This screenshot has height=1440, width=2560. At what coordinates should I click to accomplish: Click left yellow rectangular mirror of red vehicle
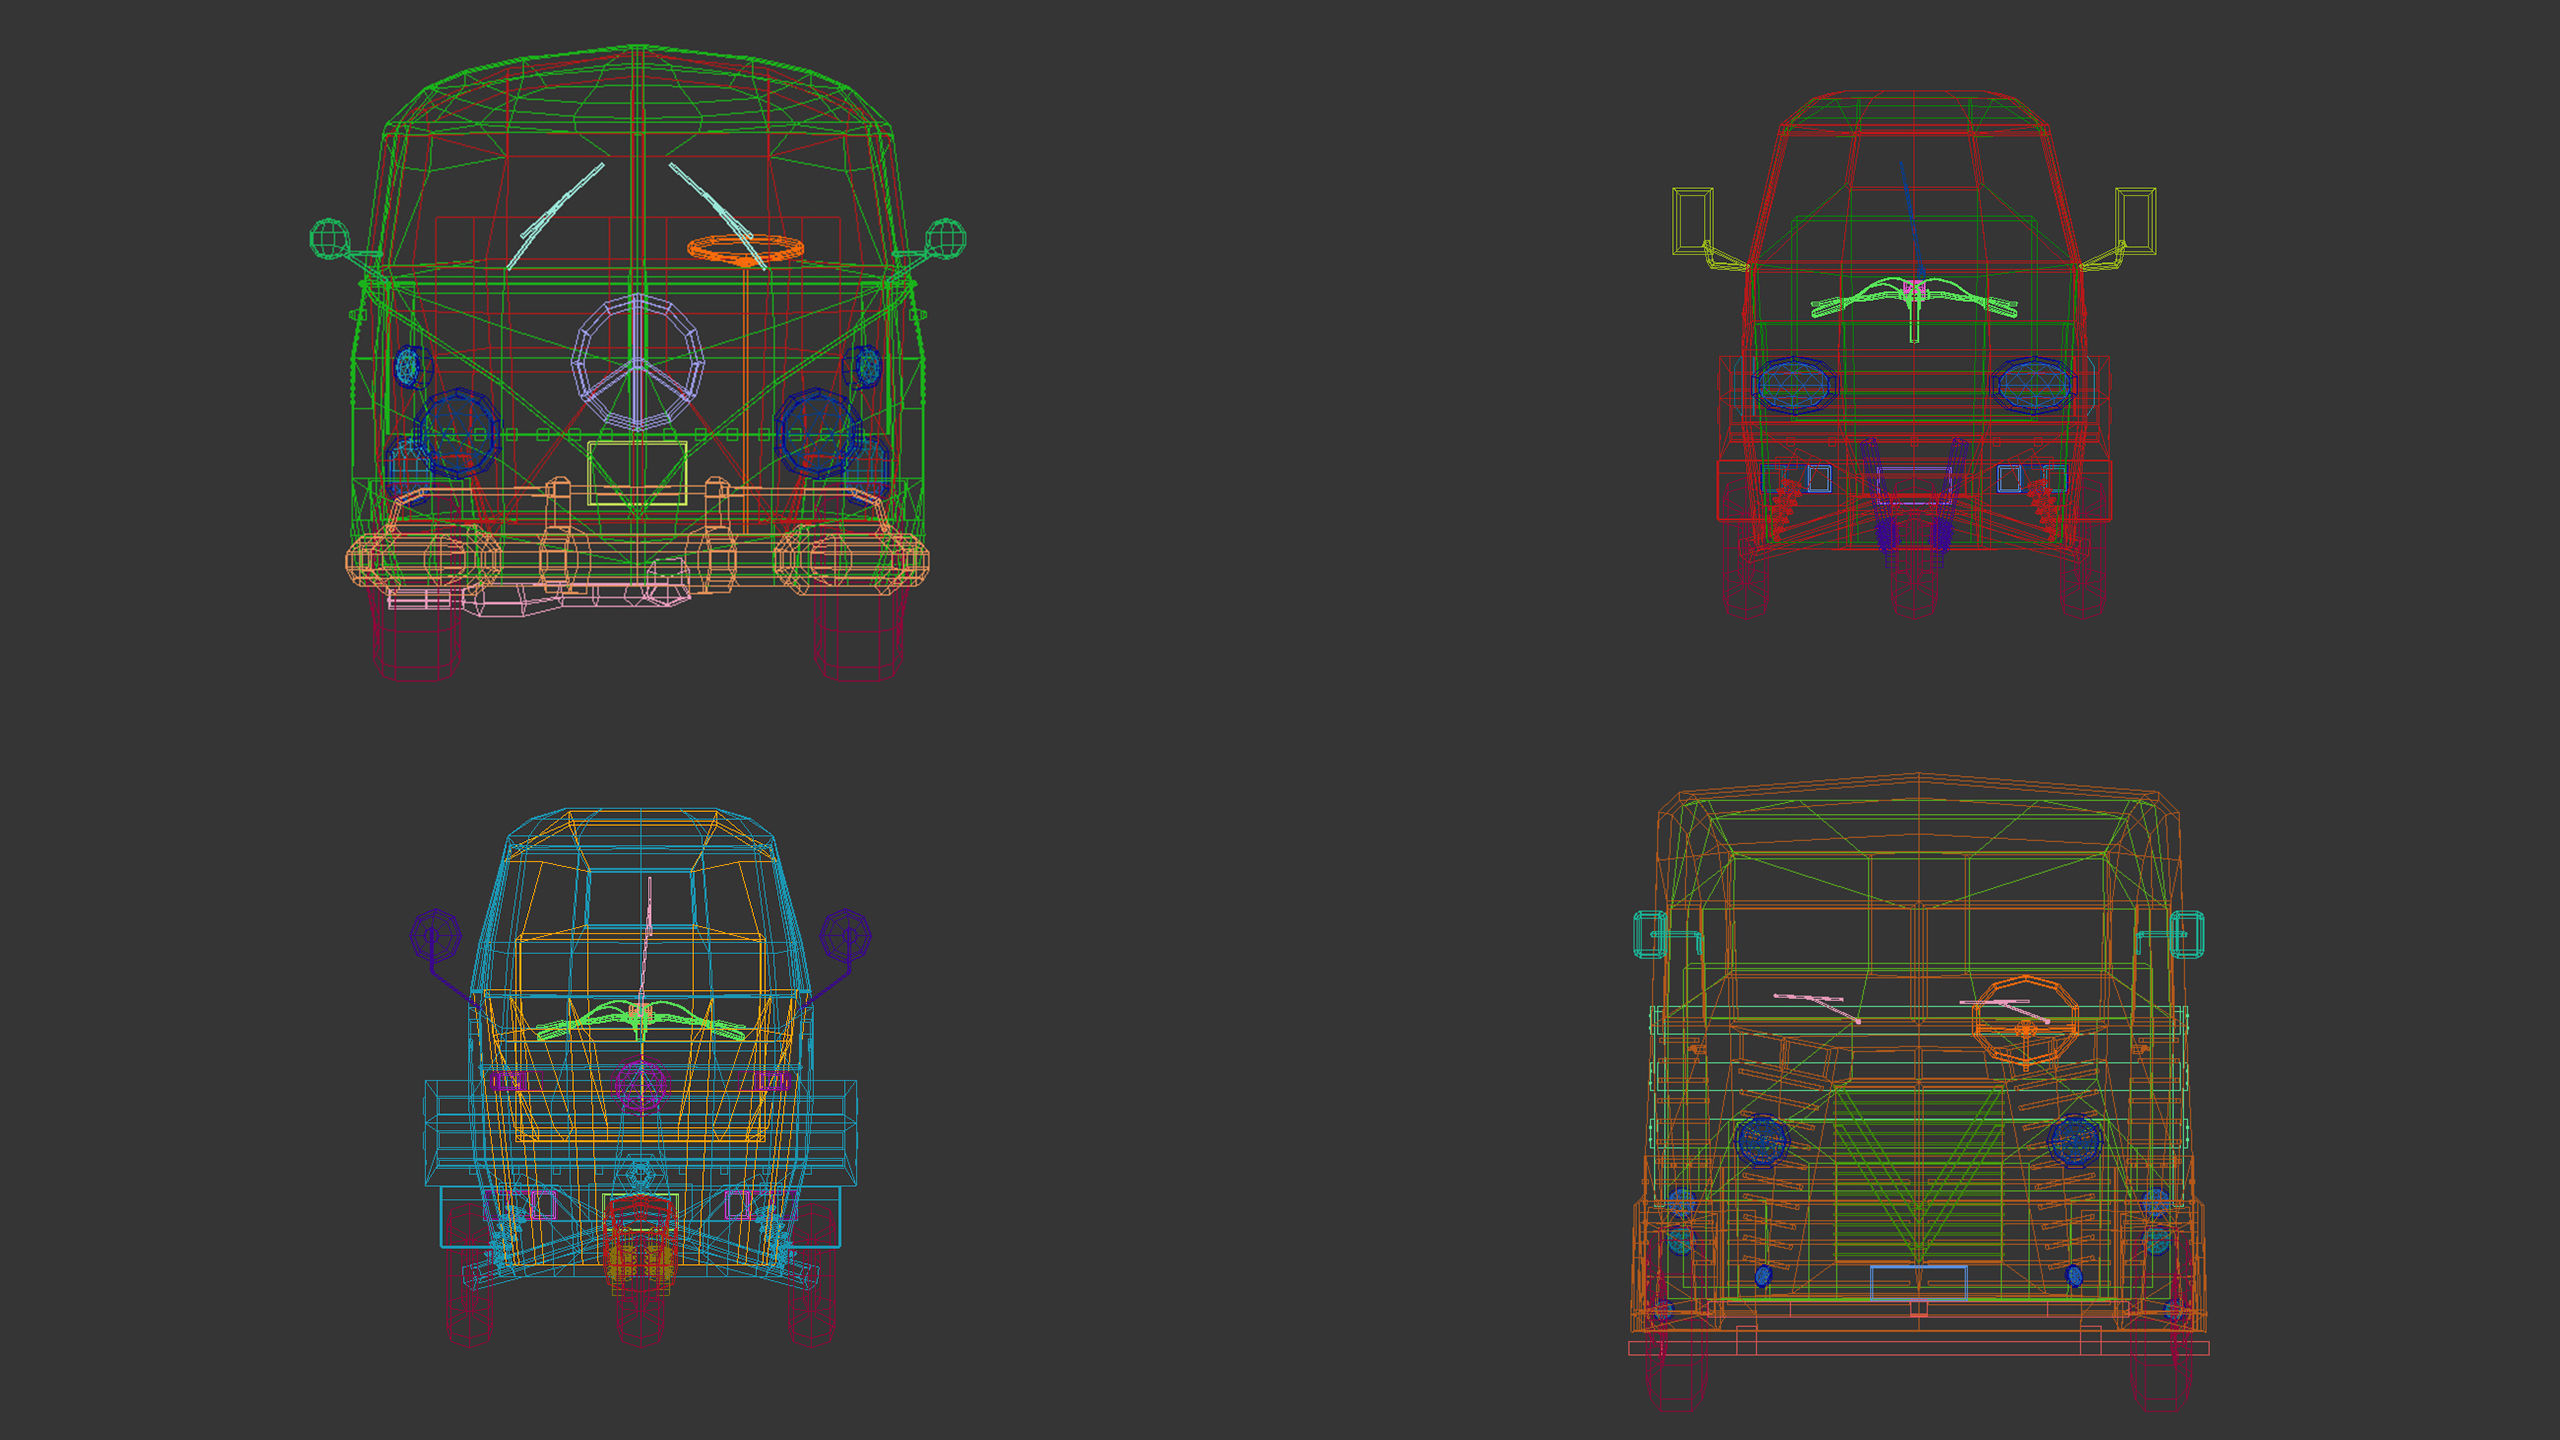[x=1692, y=220]
